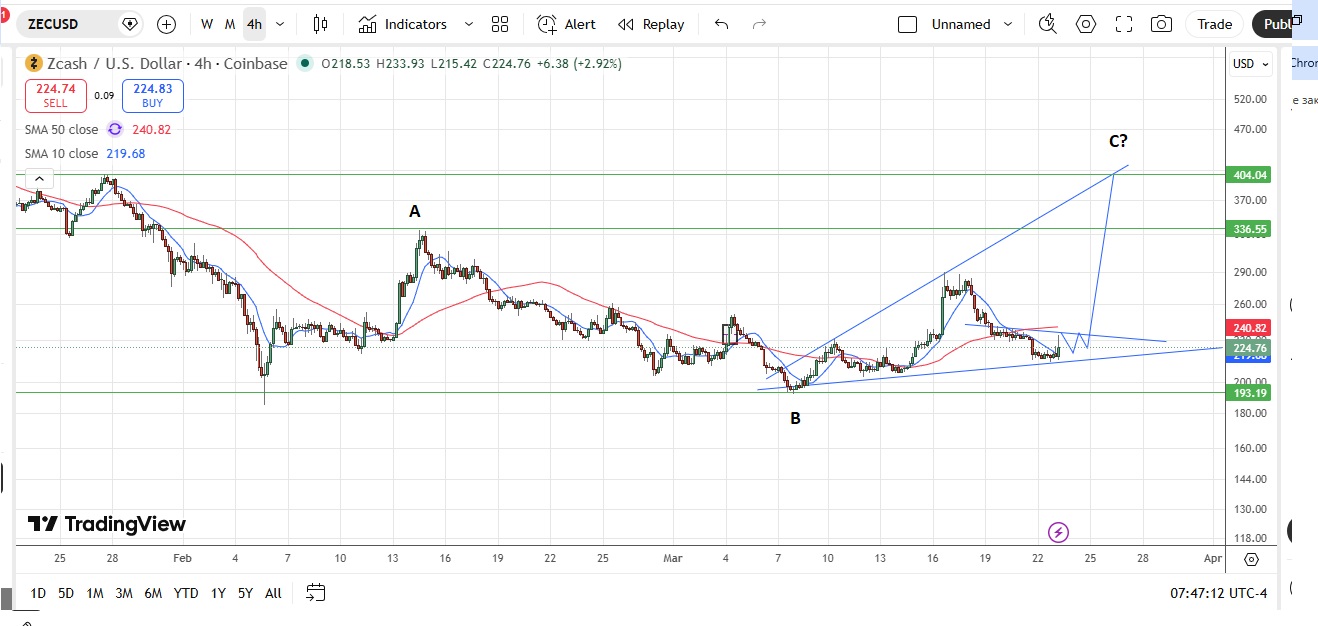This screenshot has height=626, width=1318.
Task: Toggle the Unnamed layout checkbox square
Action: pyautogui.click(x=907, y=24)
